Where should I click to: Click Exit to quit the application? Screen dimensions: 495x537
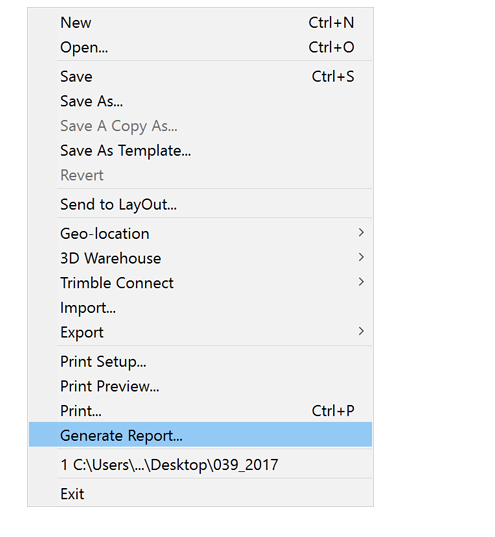tap(200, 494)
